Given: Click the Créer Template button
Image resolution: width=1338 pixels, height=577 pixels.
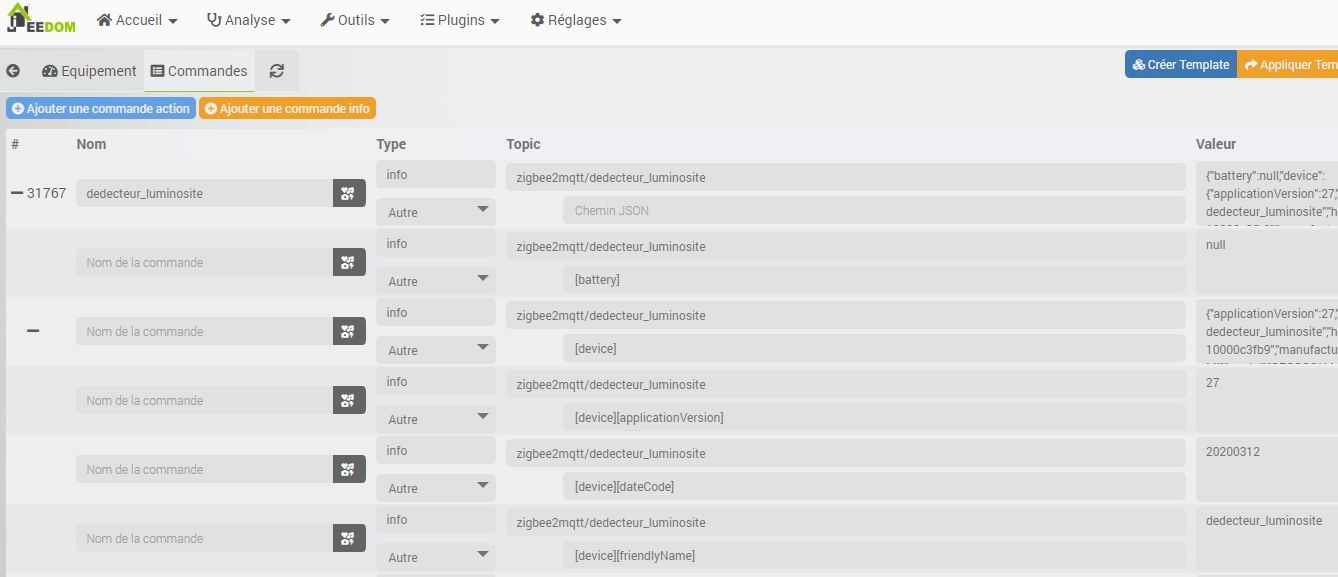Looking at the screenshot, I should 1181,65.
